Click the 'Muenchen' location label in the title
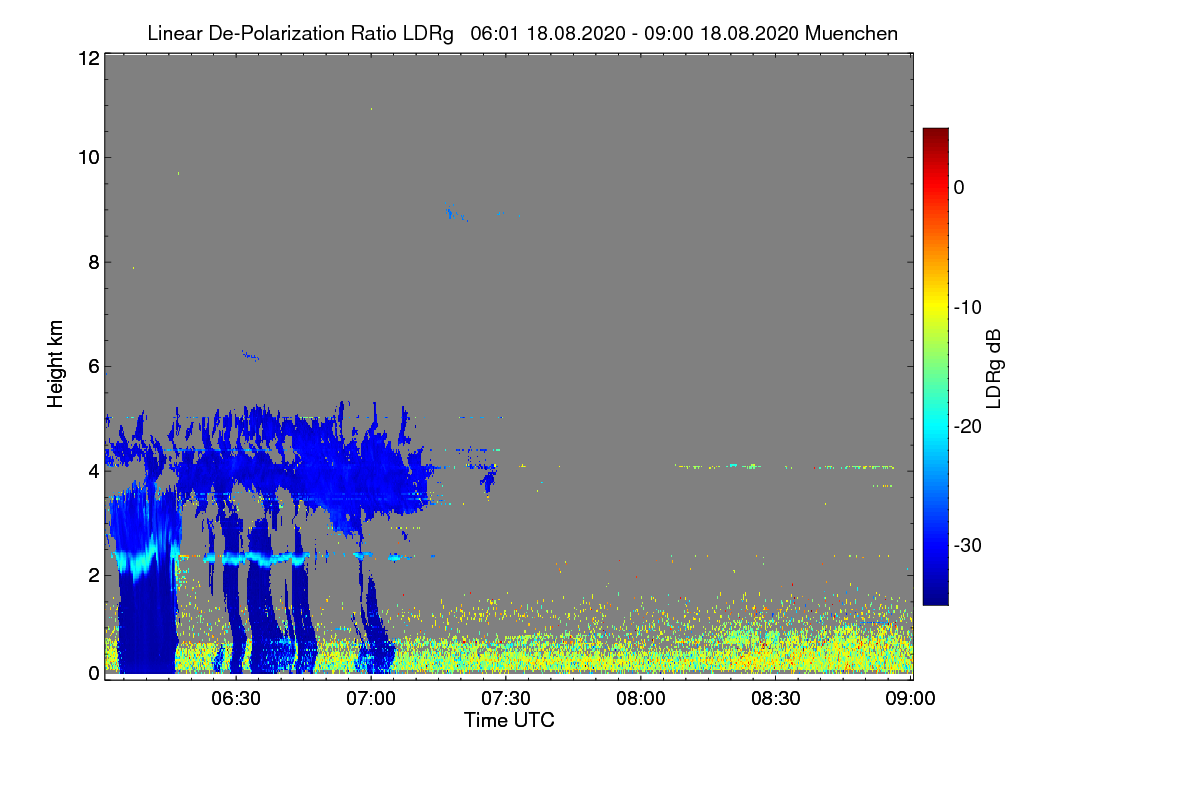 851,34
